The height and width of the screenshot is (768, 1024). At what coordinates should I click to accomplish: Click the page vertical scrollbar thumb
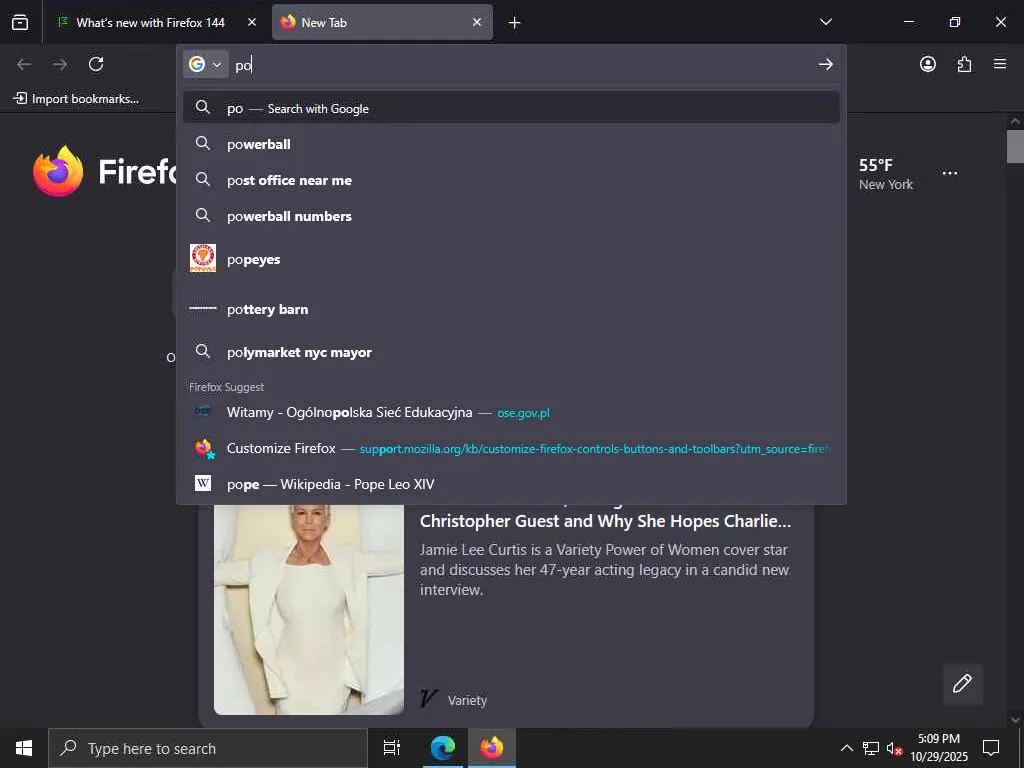coord(1015,146)
